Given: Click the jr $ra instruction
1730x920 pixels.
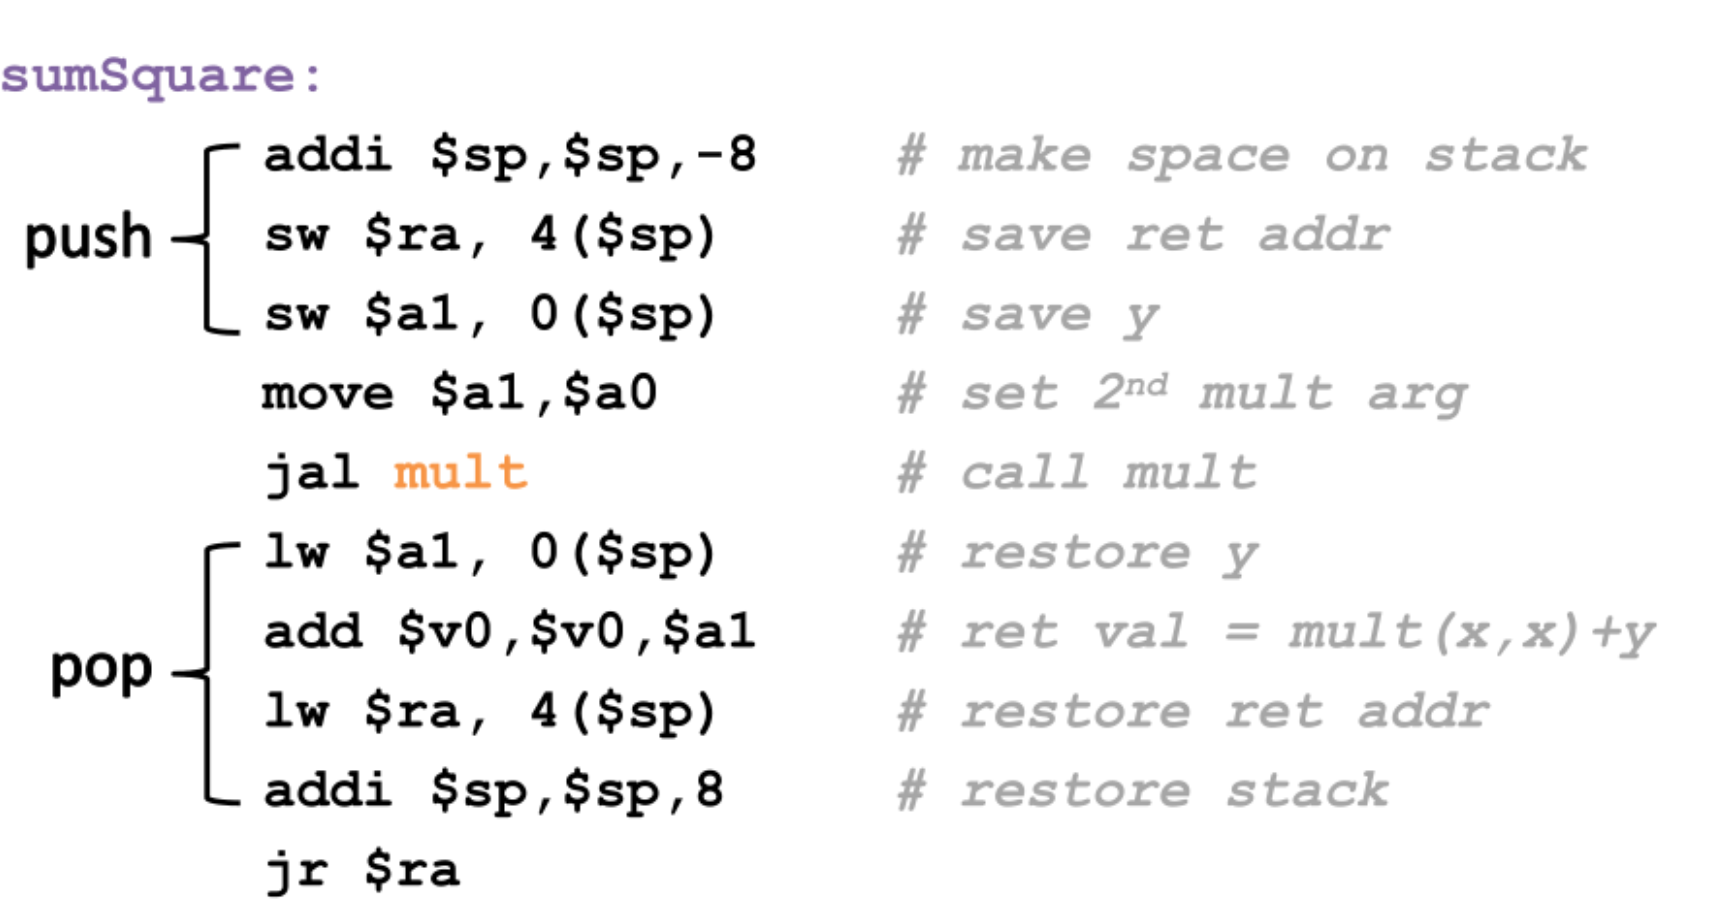Looking at the screenshot, I should [x=362, y=870].
